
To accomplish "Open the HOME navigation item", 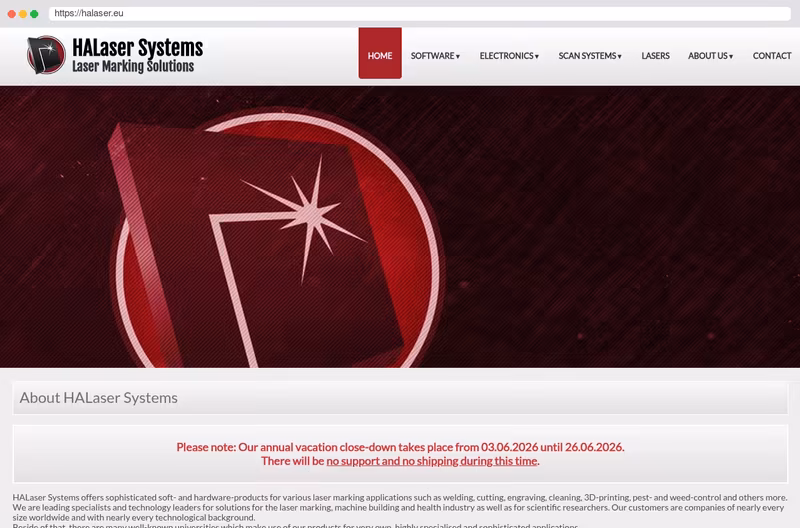I will pos(380,53).
